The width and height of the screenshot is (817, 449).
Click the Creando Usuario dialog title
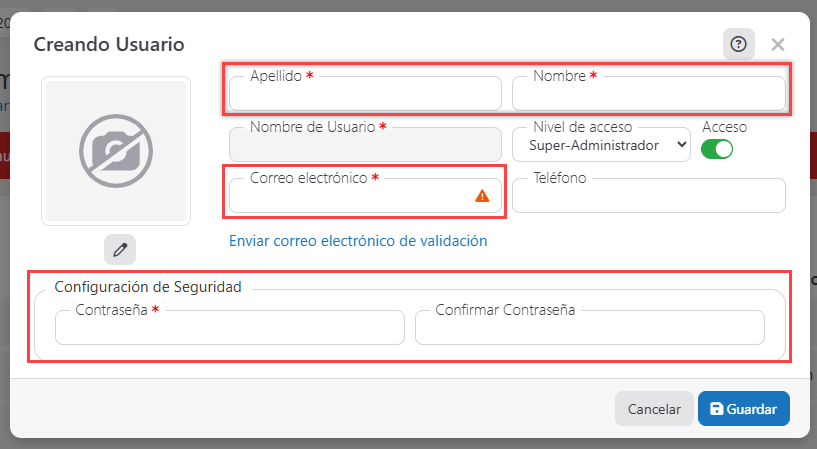click(x=109, y=44)
